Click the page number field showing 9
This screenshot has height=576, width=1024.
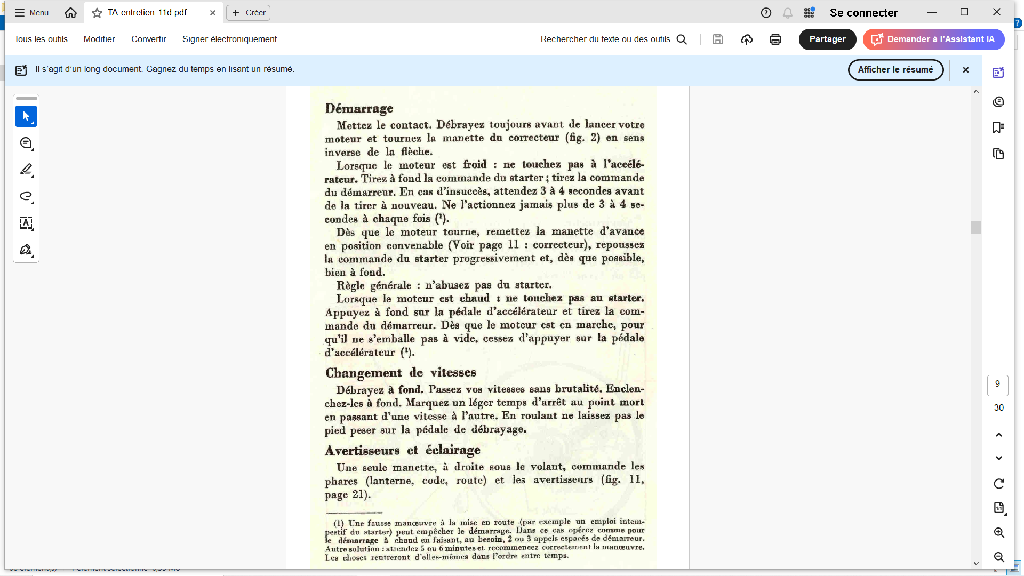(x=996, y=383)
